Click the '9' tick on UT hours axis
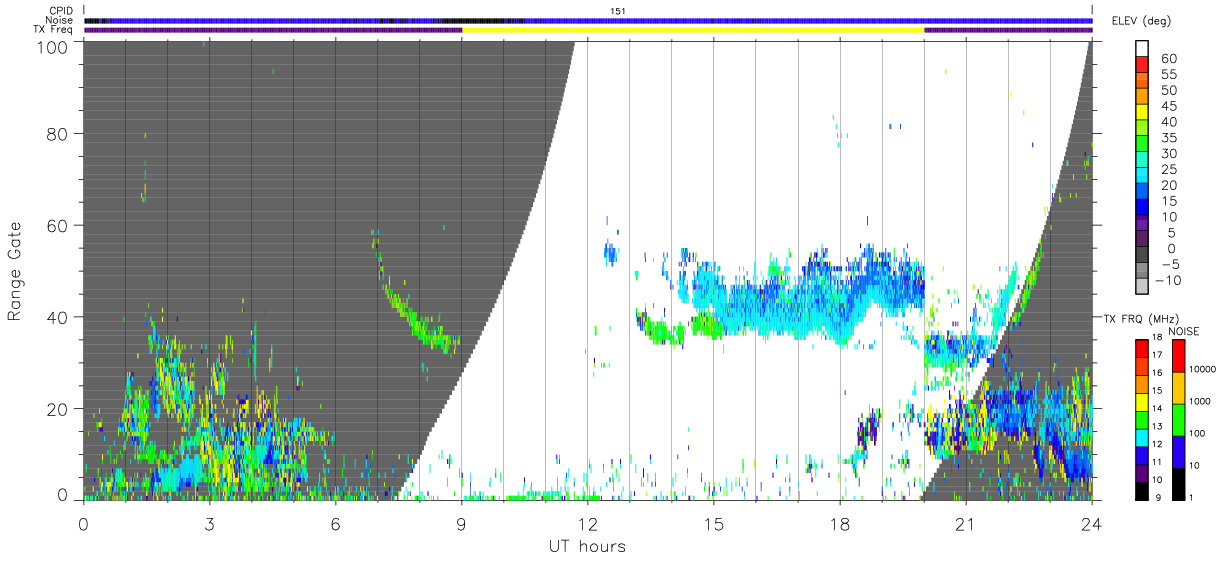The height and width of the screenshot is (567, 1228). [461, 524]
